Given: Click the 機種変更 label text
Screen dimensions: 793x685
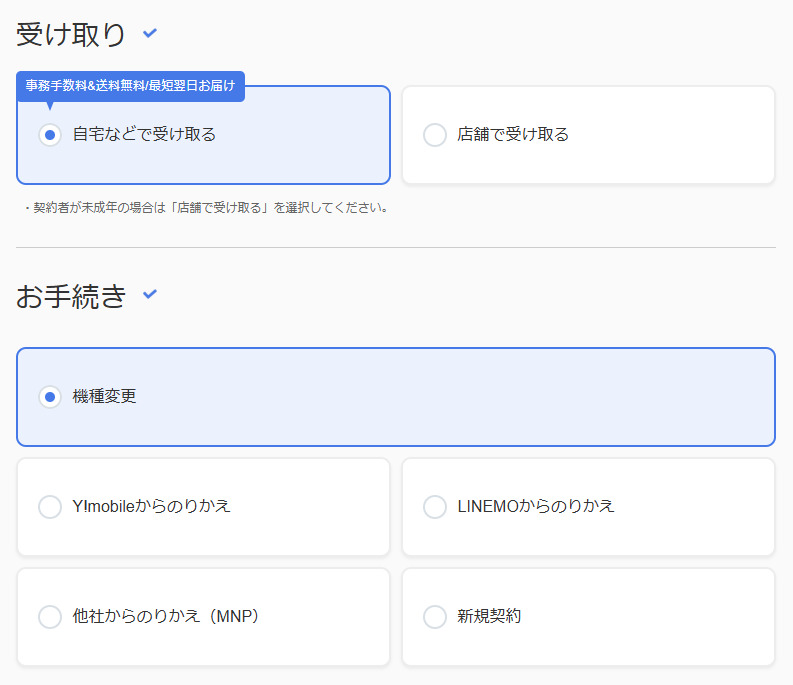Looking at the screenshot, I should (105, 397).
